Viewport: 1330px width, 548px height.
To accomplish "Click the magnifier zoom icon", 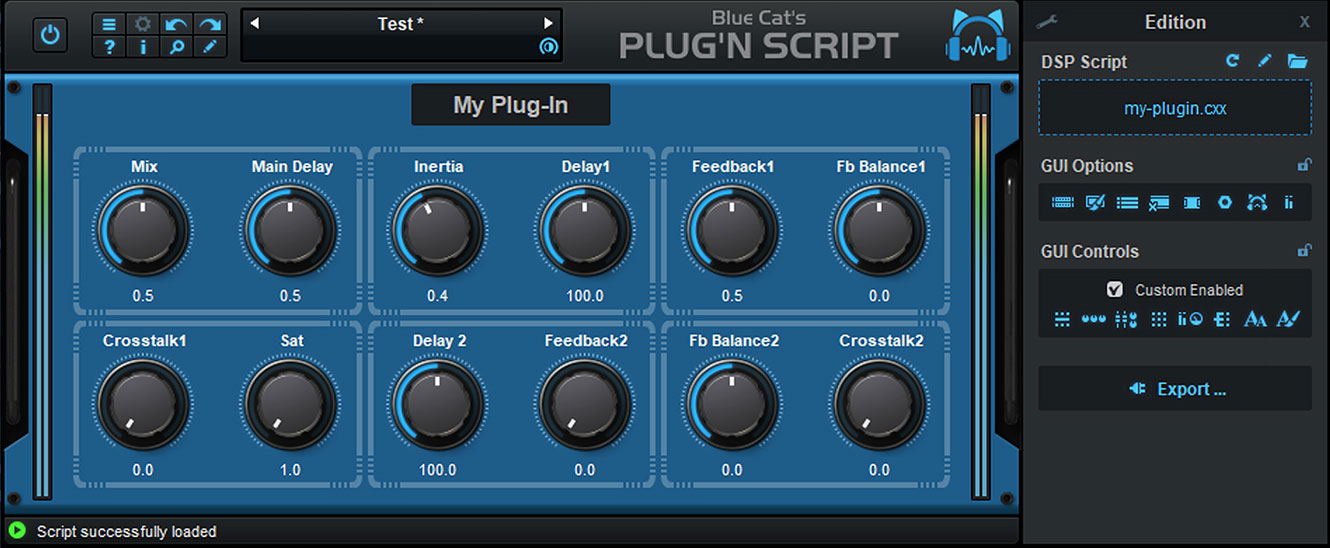I will (x=176, y=47).
